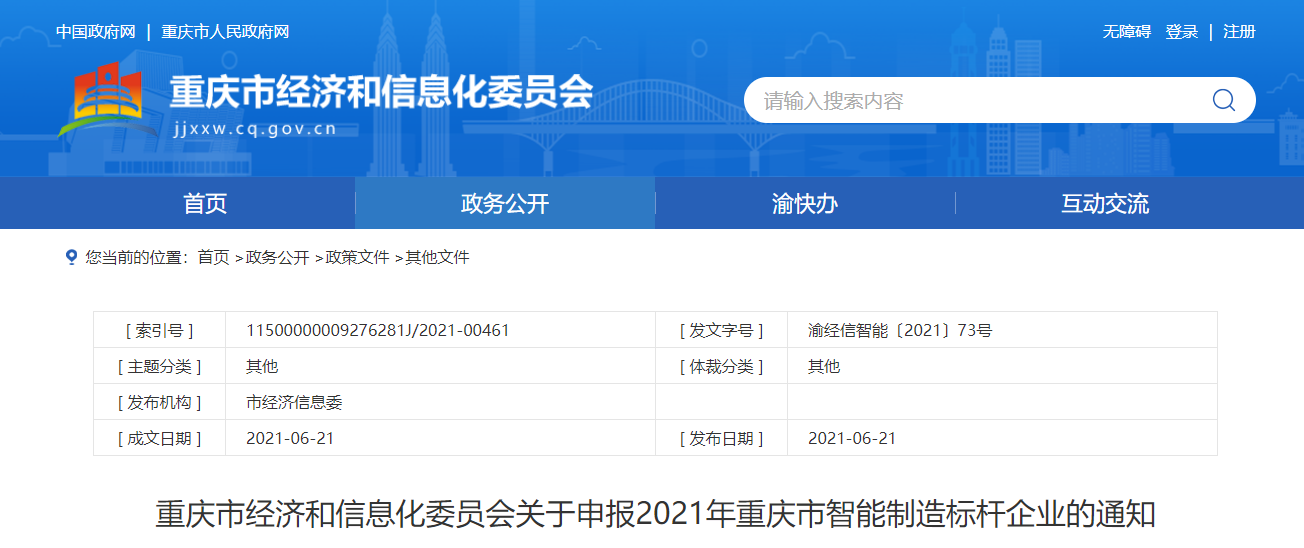
Task: Open the 中国政府网 link
Action: click(x=95, y=32)
